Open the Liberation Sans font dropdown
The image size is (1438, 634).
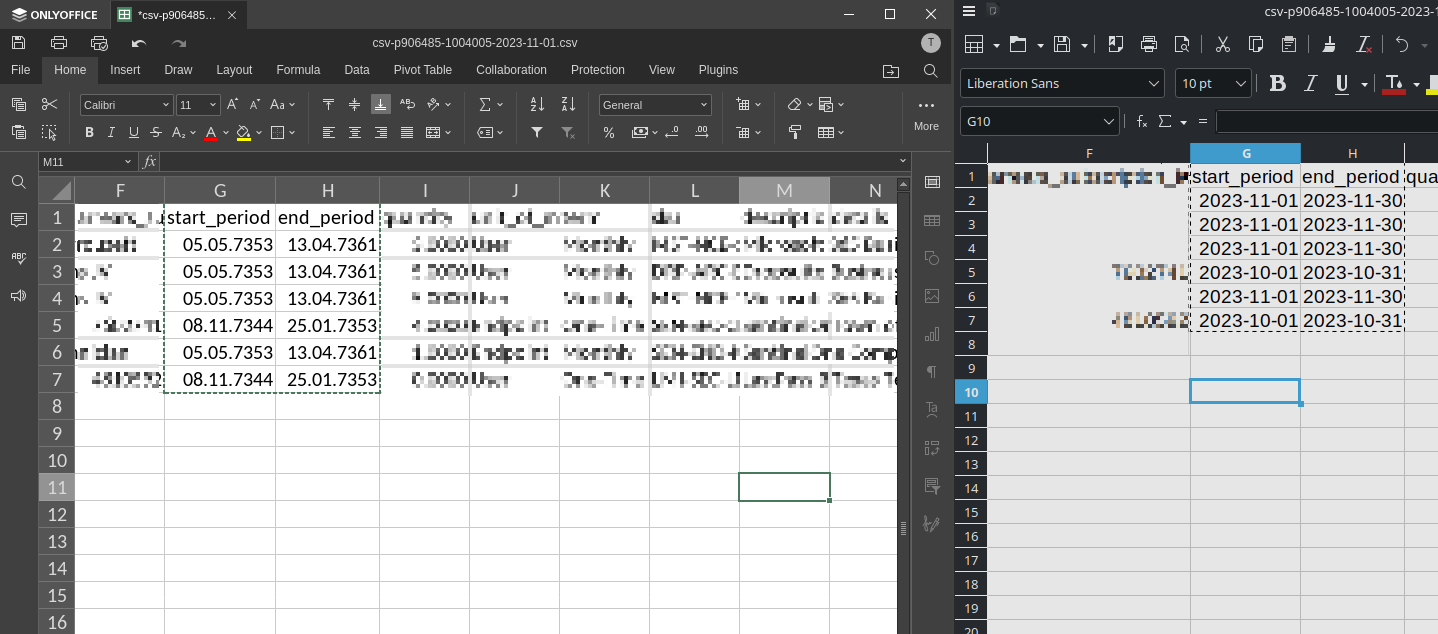coord(1062,83)
